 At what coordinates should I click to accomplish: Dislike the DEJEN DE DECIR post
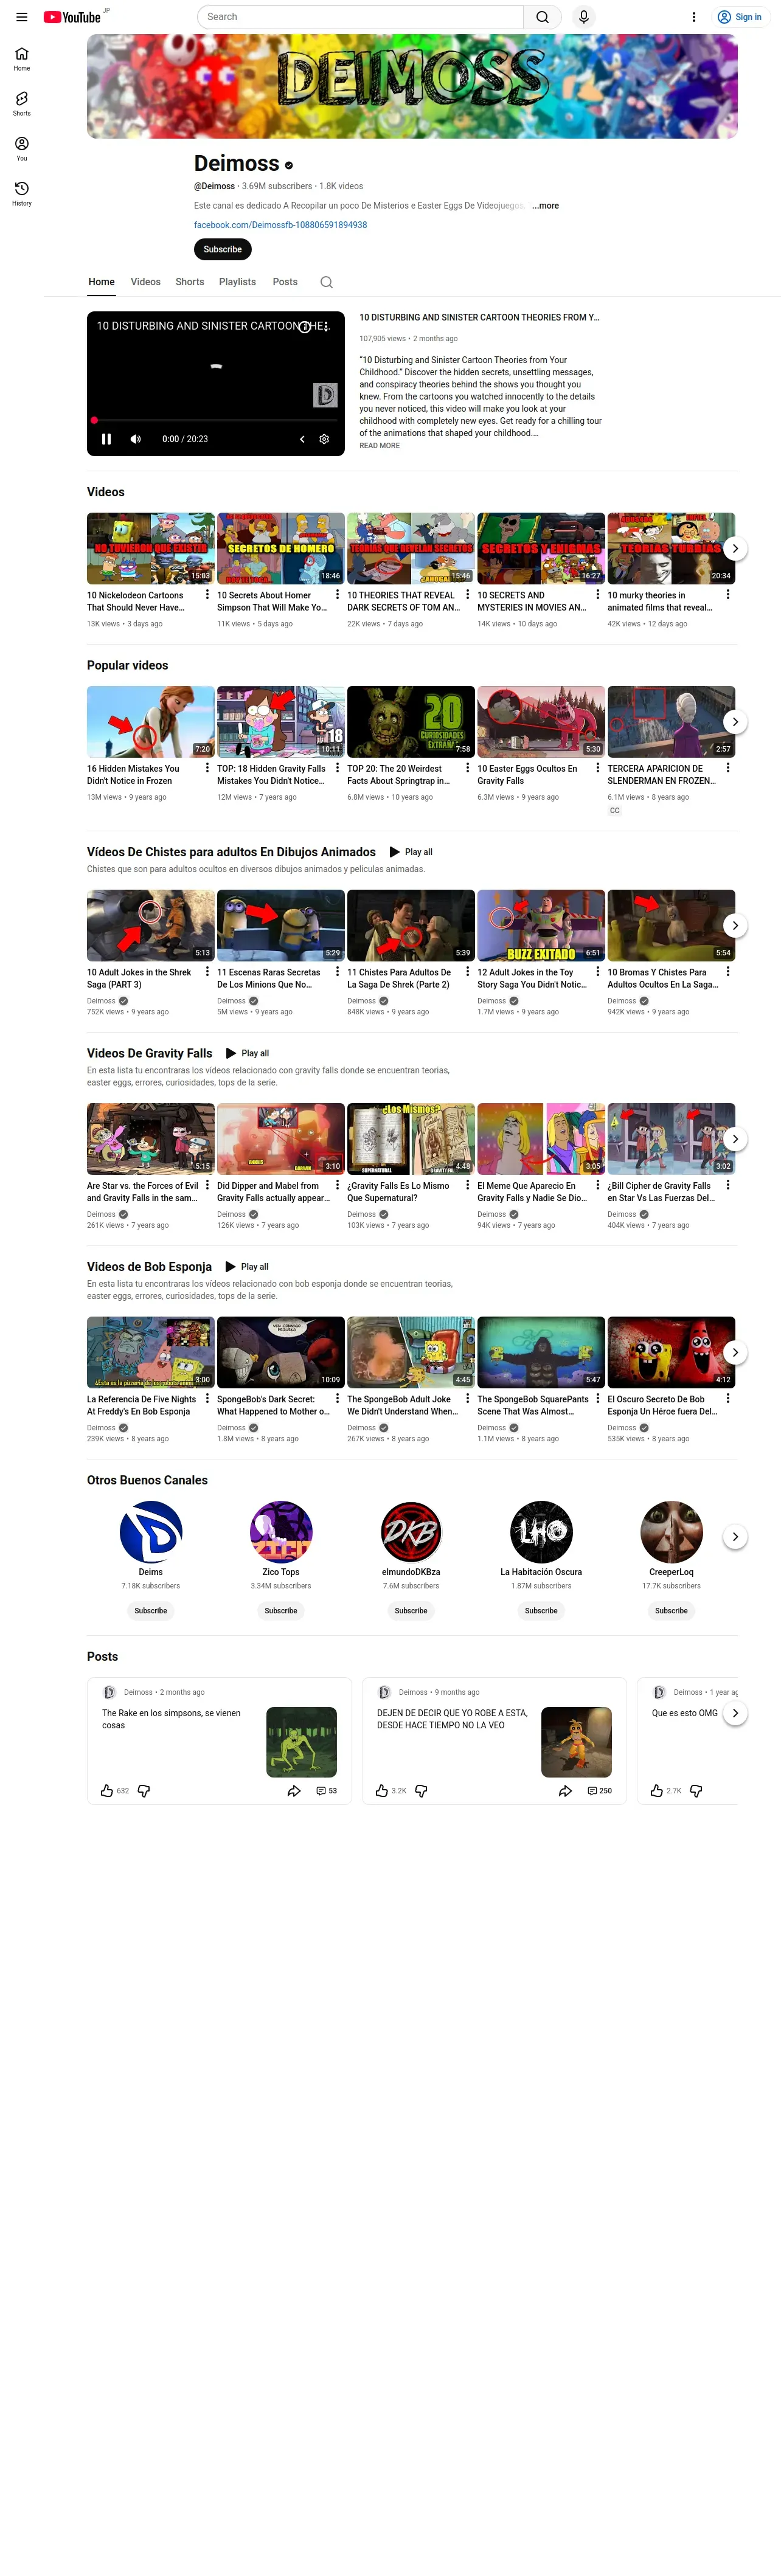click(421, 1791)
